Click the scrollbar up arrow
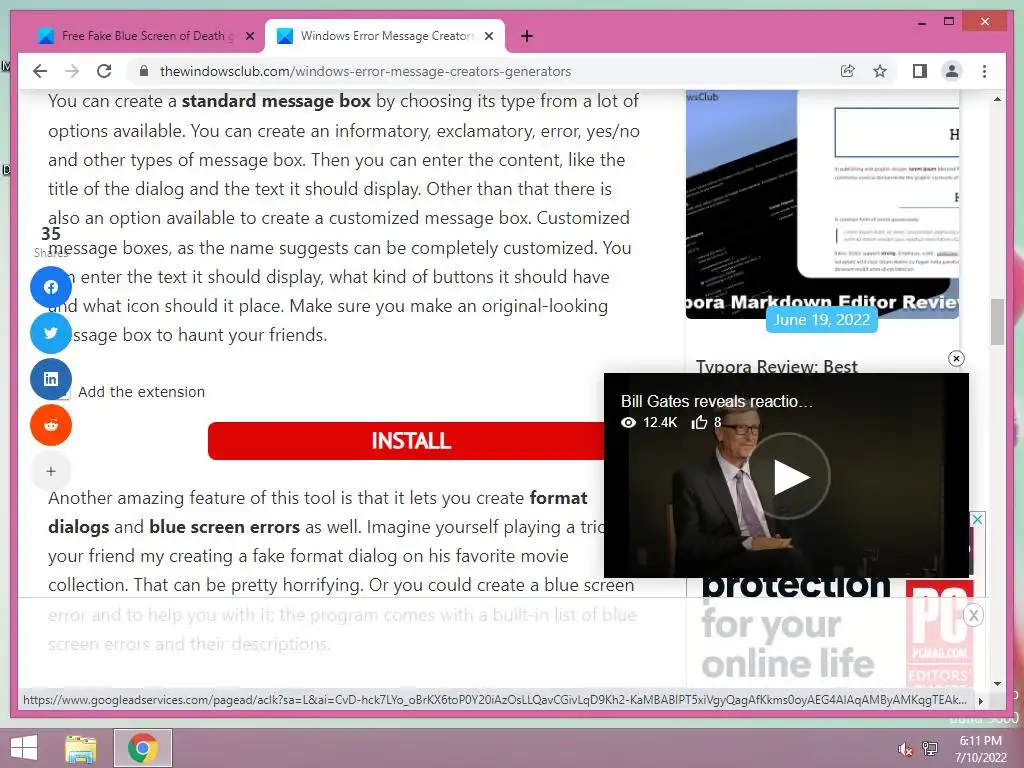The image size is (1024, 768). click(997, 99)
